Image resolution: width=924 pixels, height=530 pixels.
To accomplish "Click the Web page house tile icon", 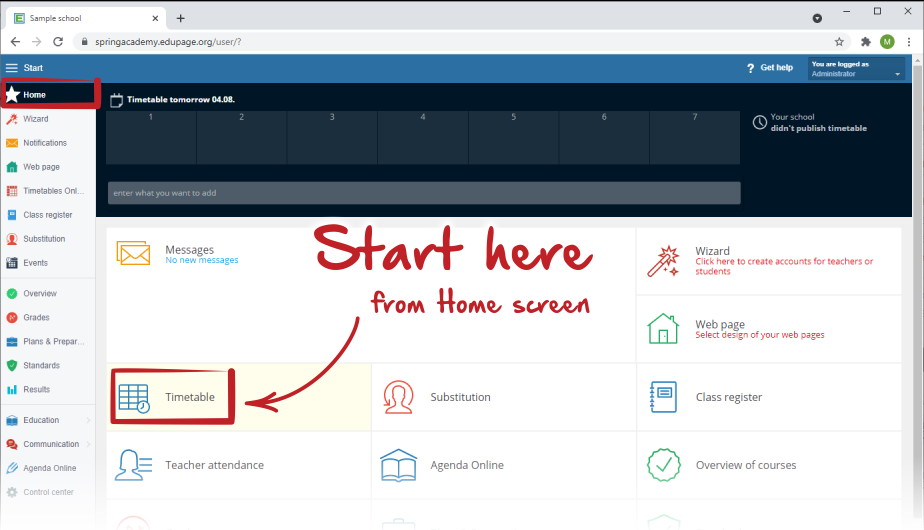I will (x=663, y=328).
